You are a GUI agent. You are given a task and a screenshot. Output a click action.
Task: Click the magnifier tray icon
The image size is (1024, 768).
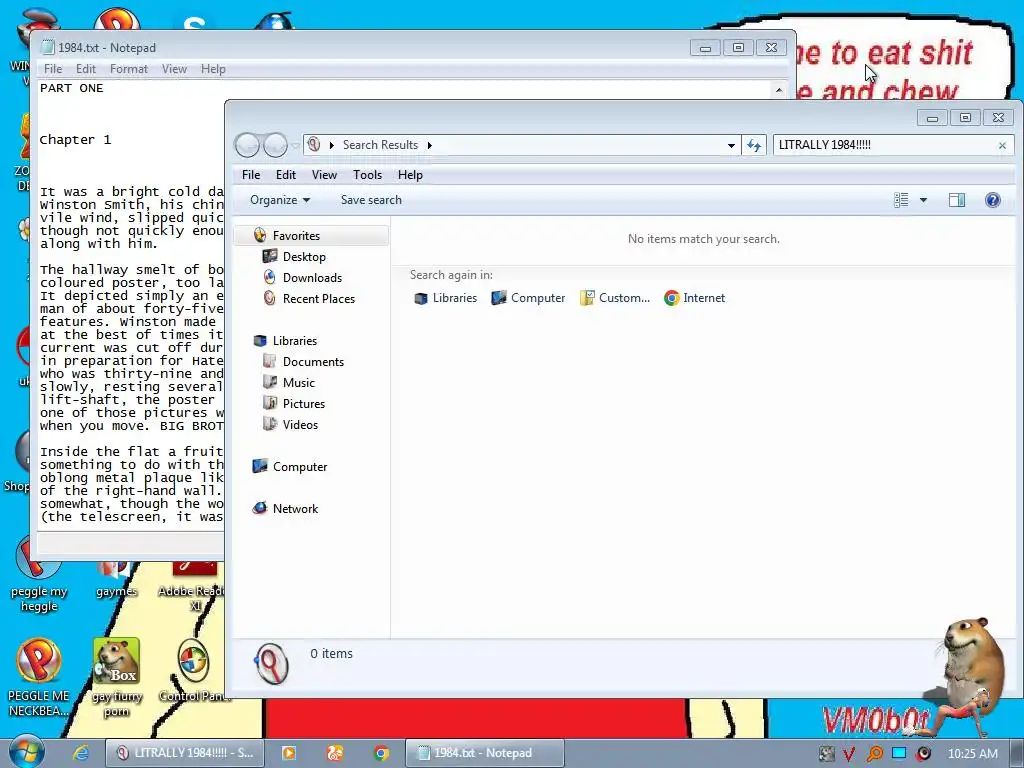point(874,754)
